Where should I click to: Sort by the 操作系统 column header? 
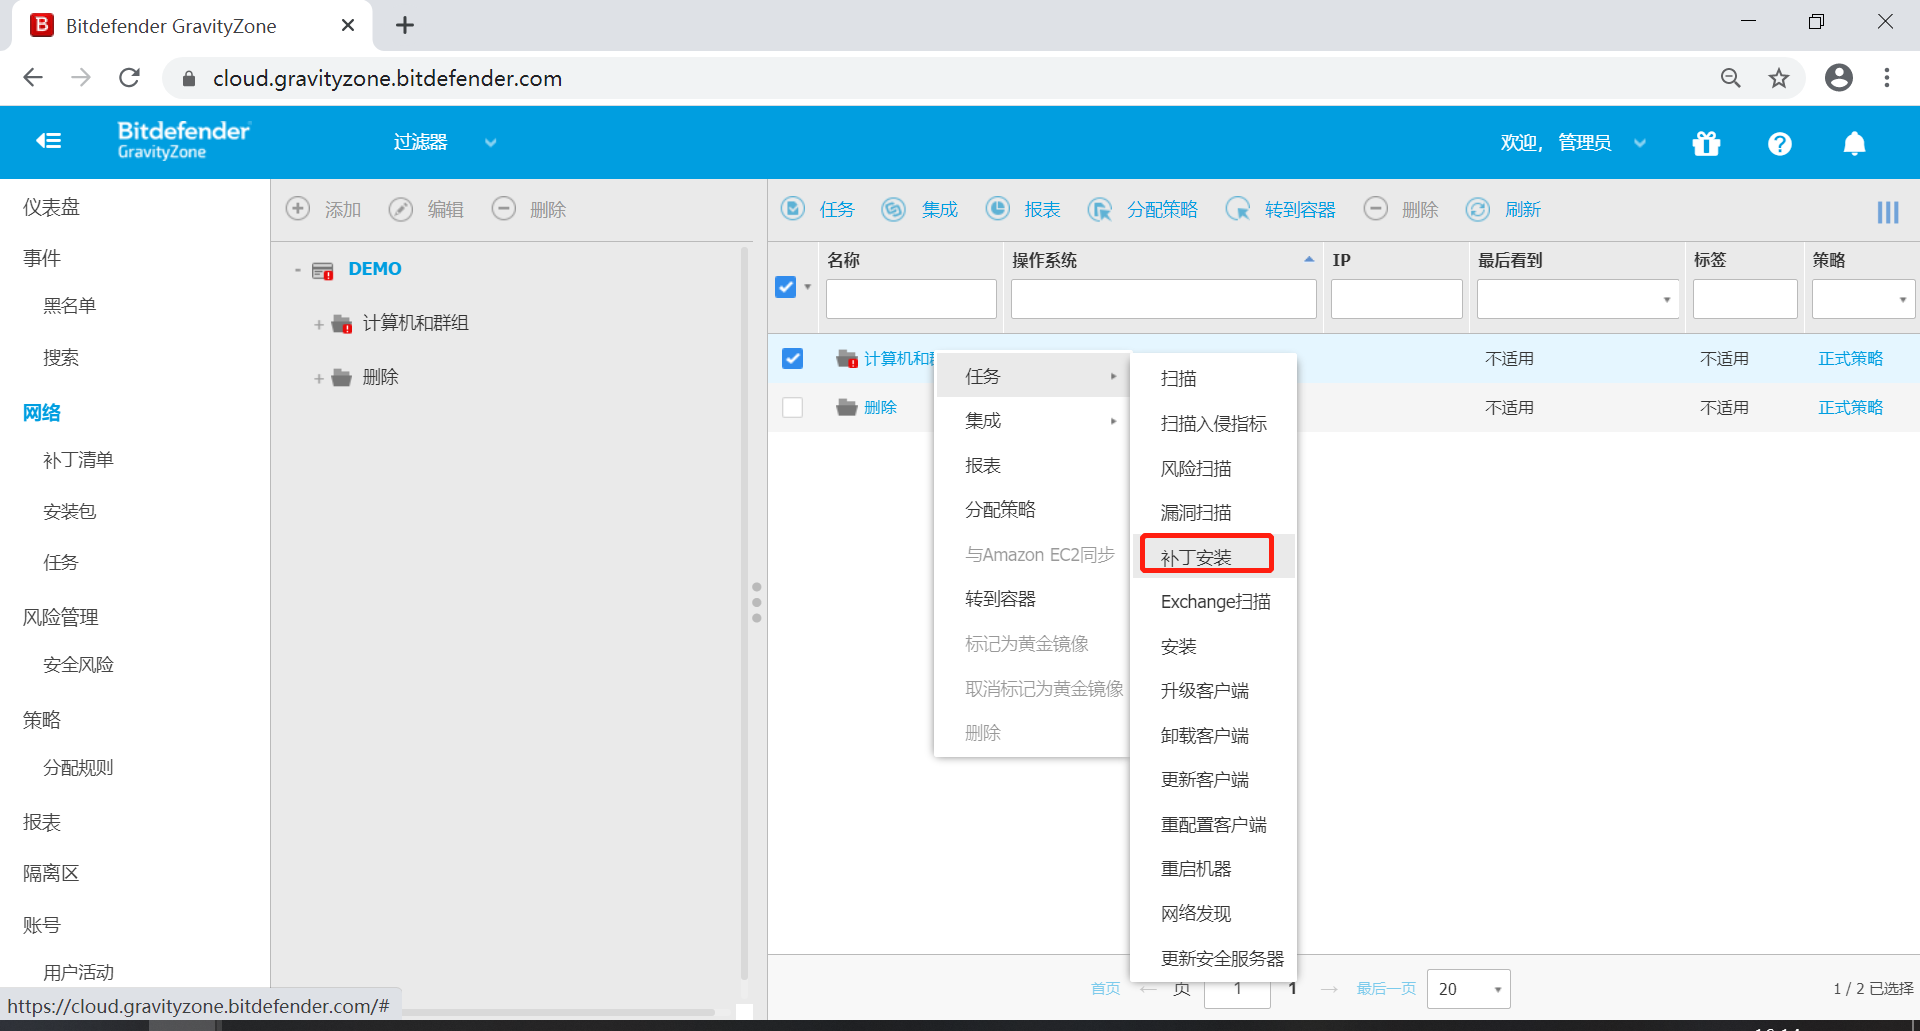(1044, 260)
